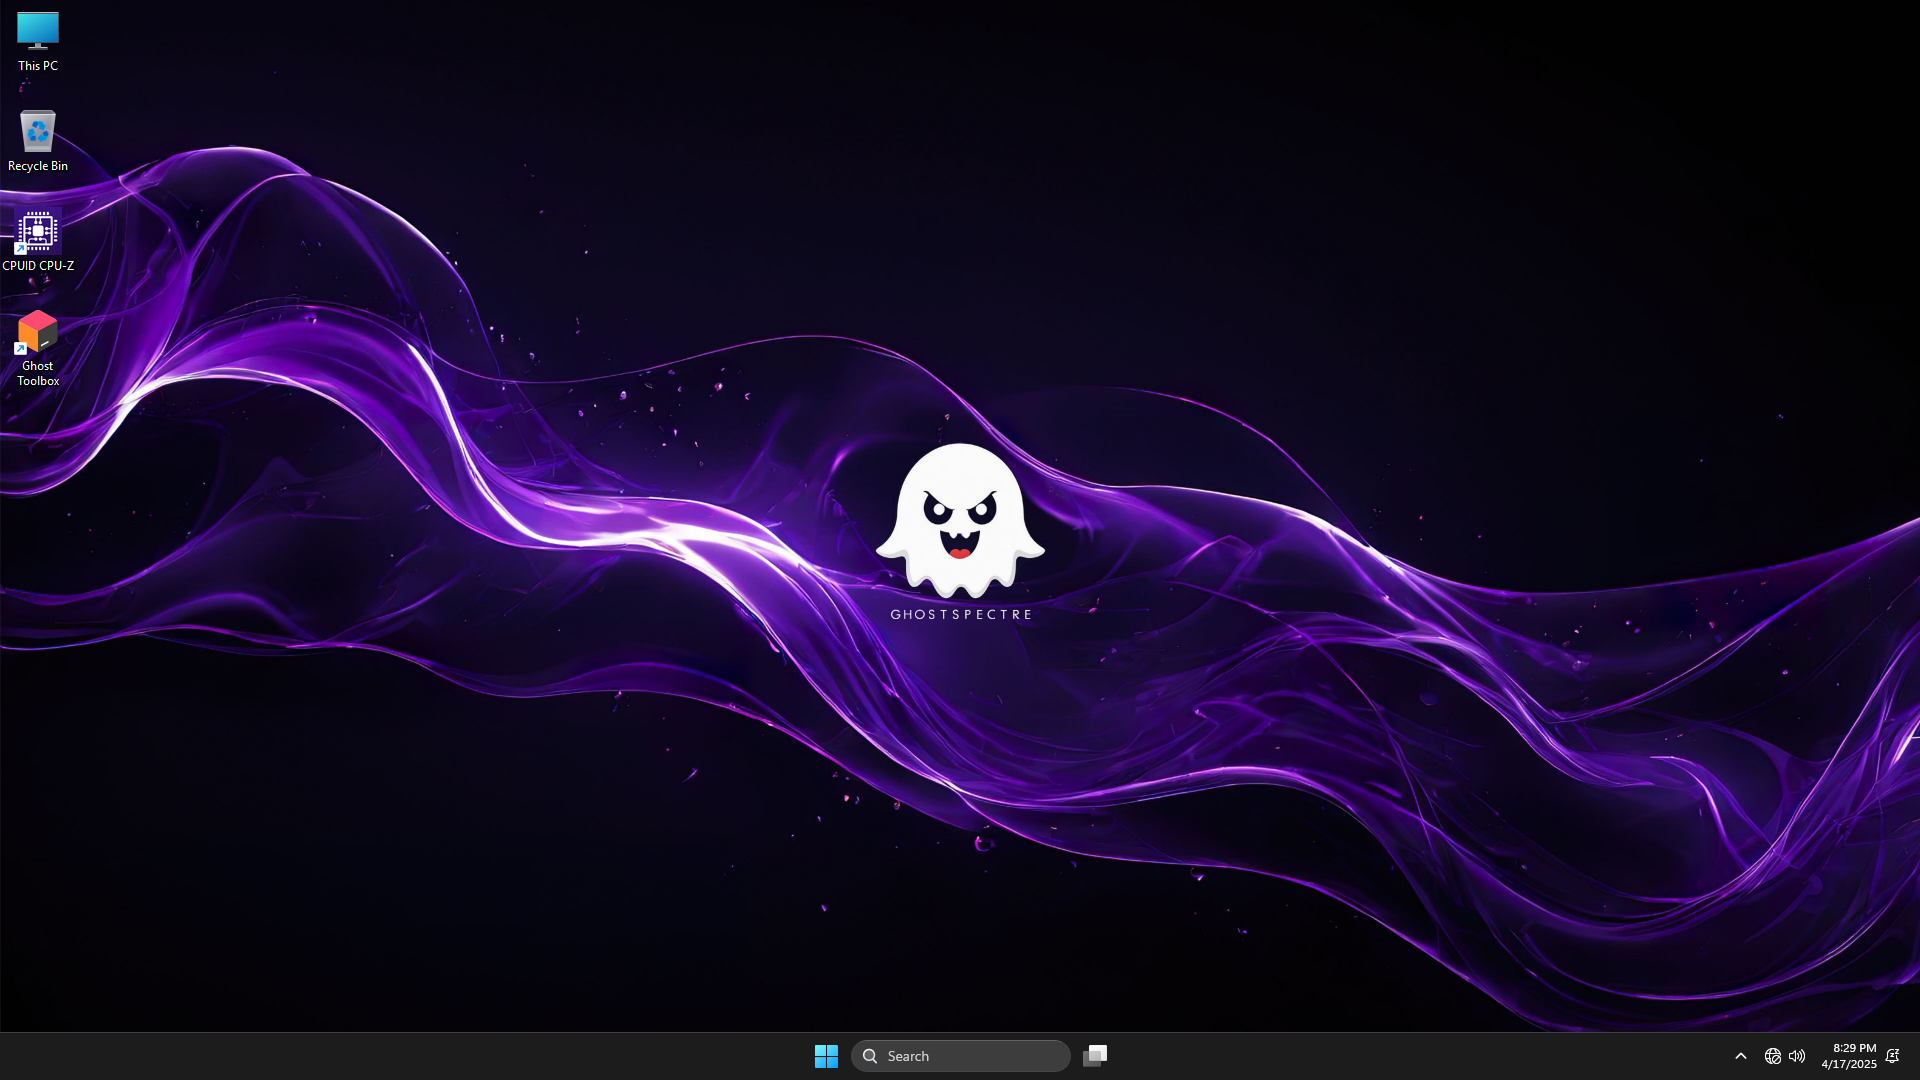Click the magnifier icon in taskbar search
This screenshot has height=1080, width=1920.
870,1056
